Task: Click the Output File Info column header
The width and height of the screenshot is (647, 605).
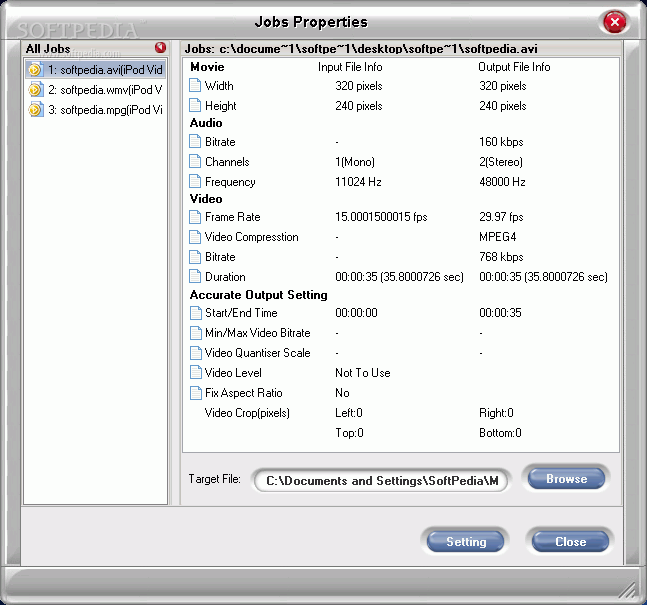Action: click(514, 67)
